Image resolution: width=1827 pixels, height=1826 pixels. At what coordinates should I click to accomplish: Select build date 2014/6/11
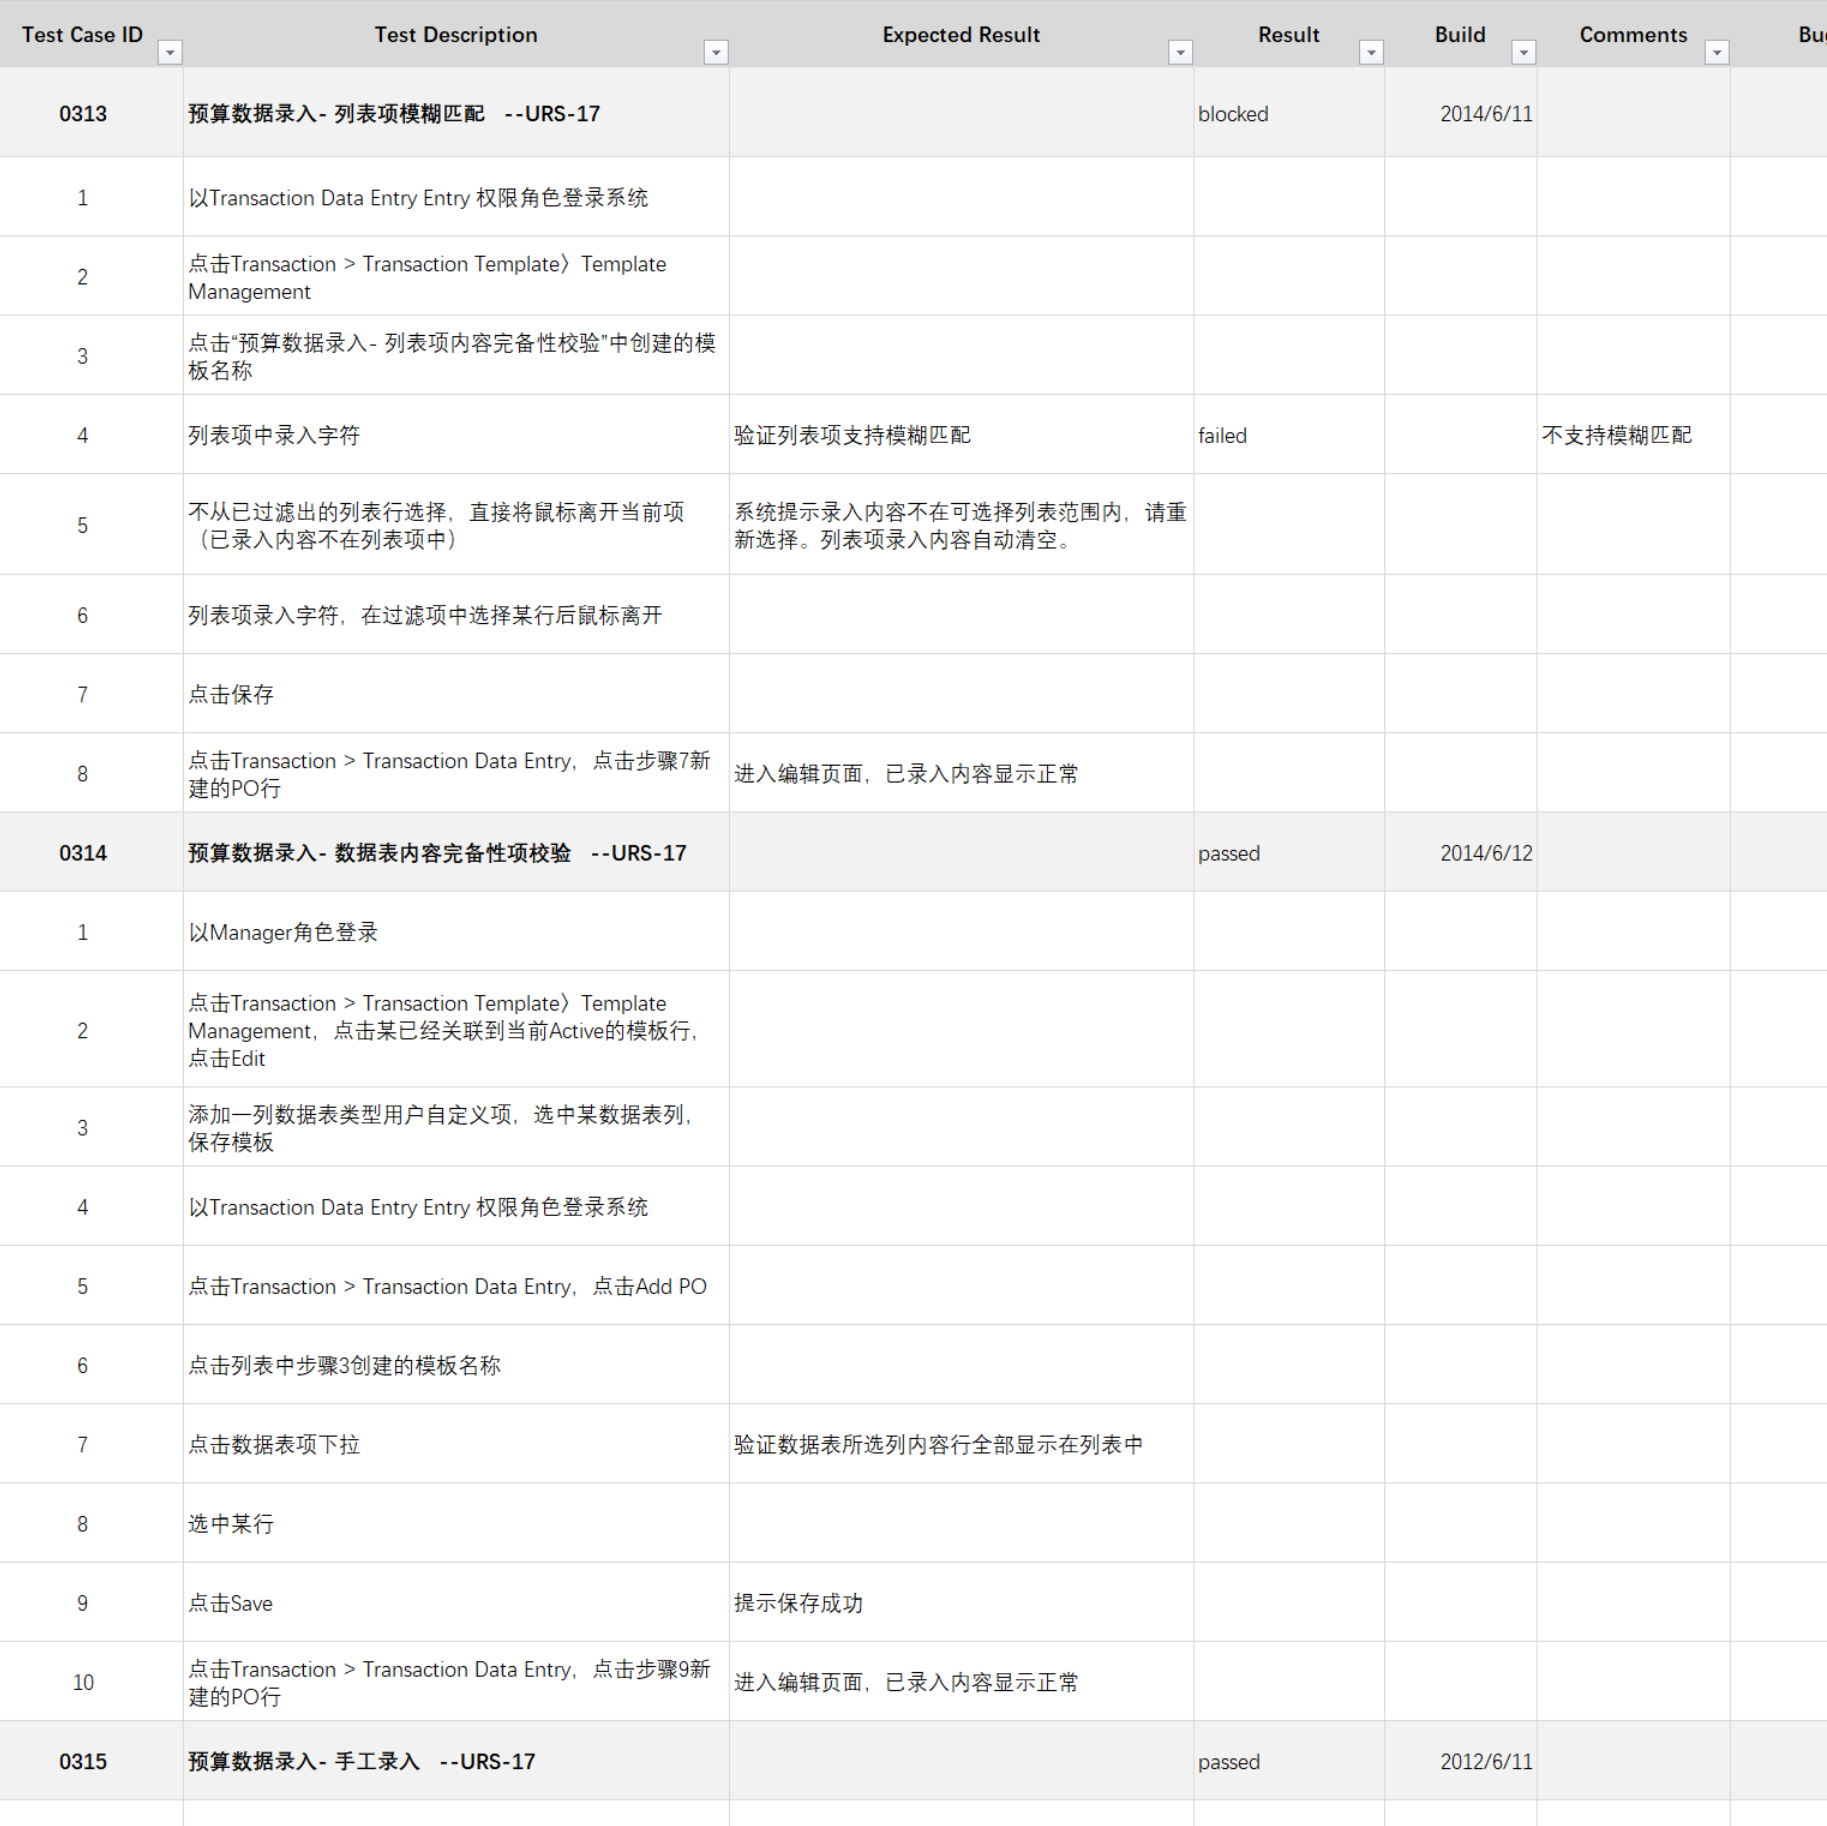coord(1461,114)
